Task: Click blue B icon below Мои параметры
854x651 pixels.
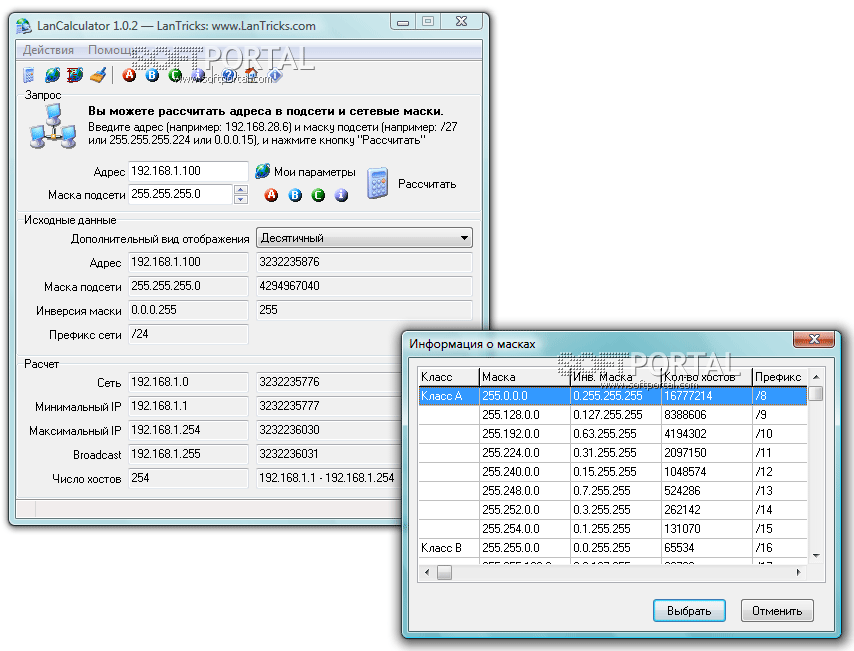Action: click(x=295, y=194)
